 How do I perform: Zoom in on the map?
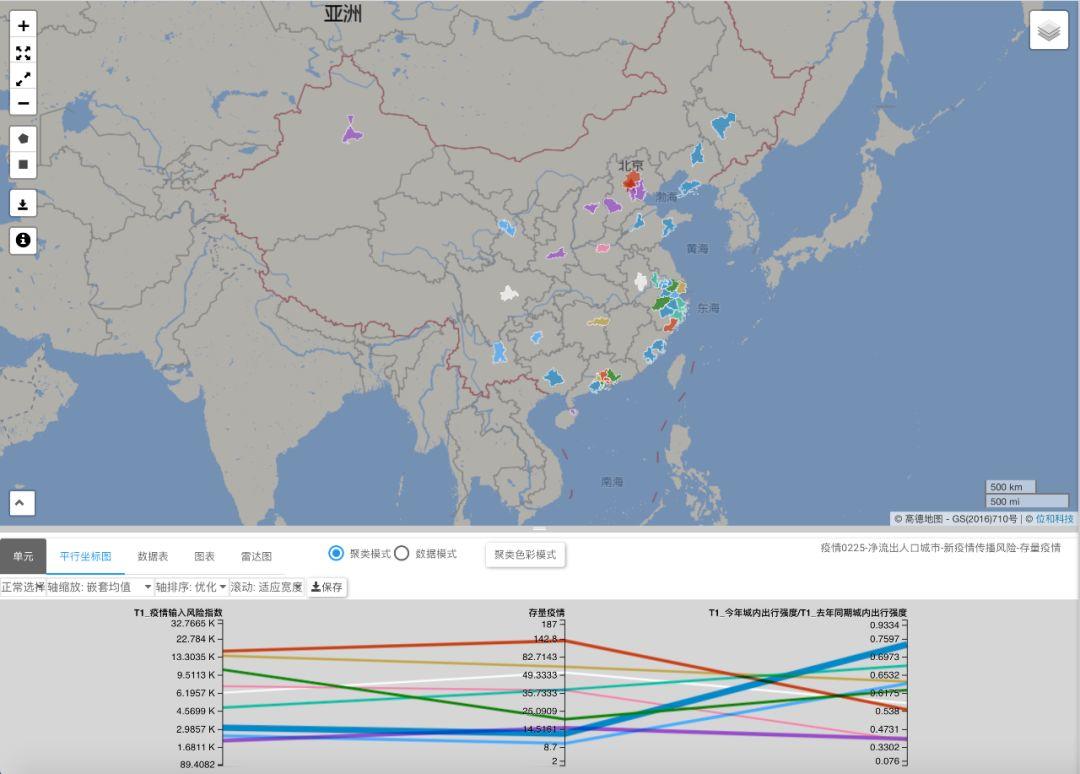23,26
